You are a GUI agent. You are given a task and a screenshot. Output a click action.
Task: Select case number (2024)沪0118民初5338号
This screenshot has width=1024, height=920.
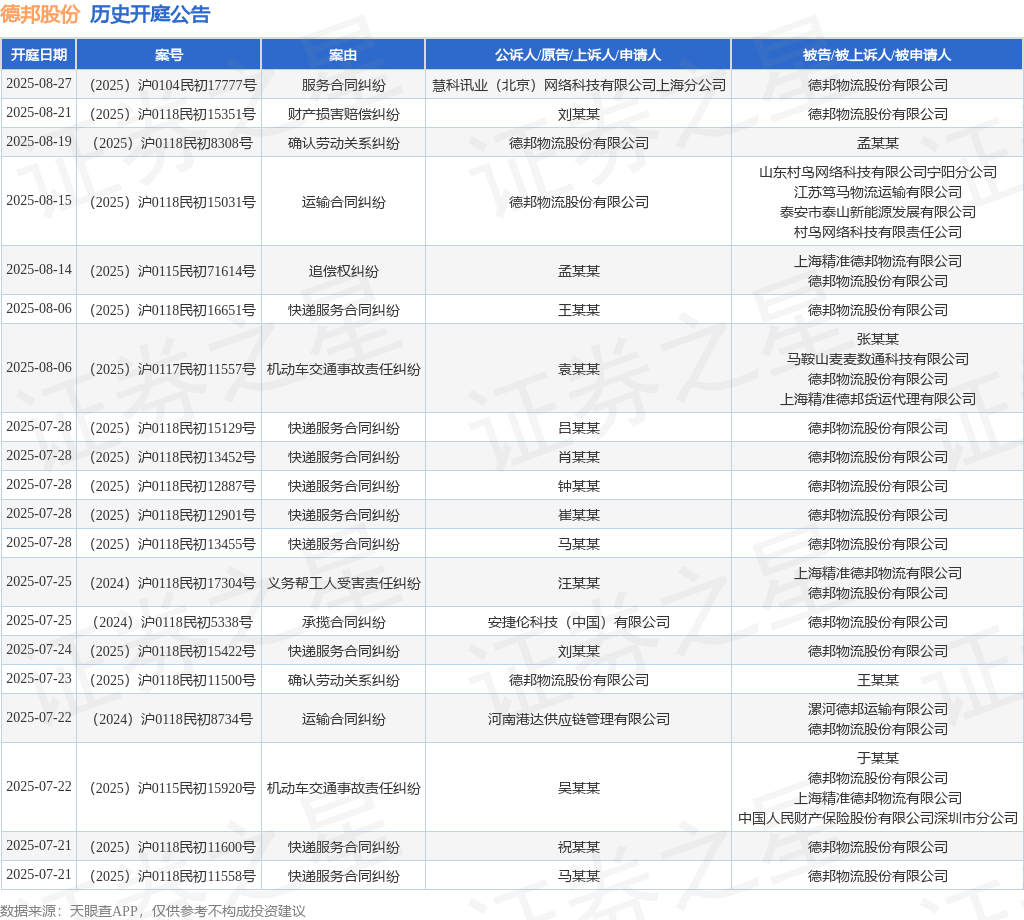[x=172, y=622]
